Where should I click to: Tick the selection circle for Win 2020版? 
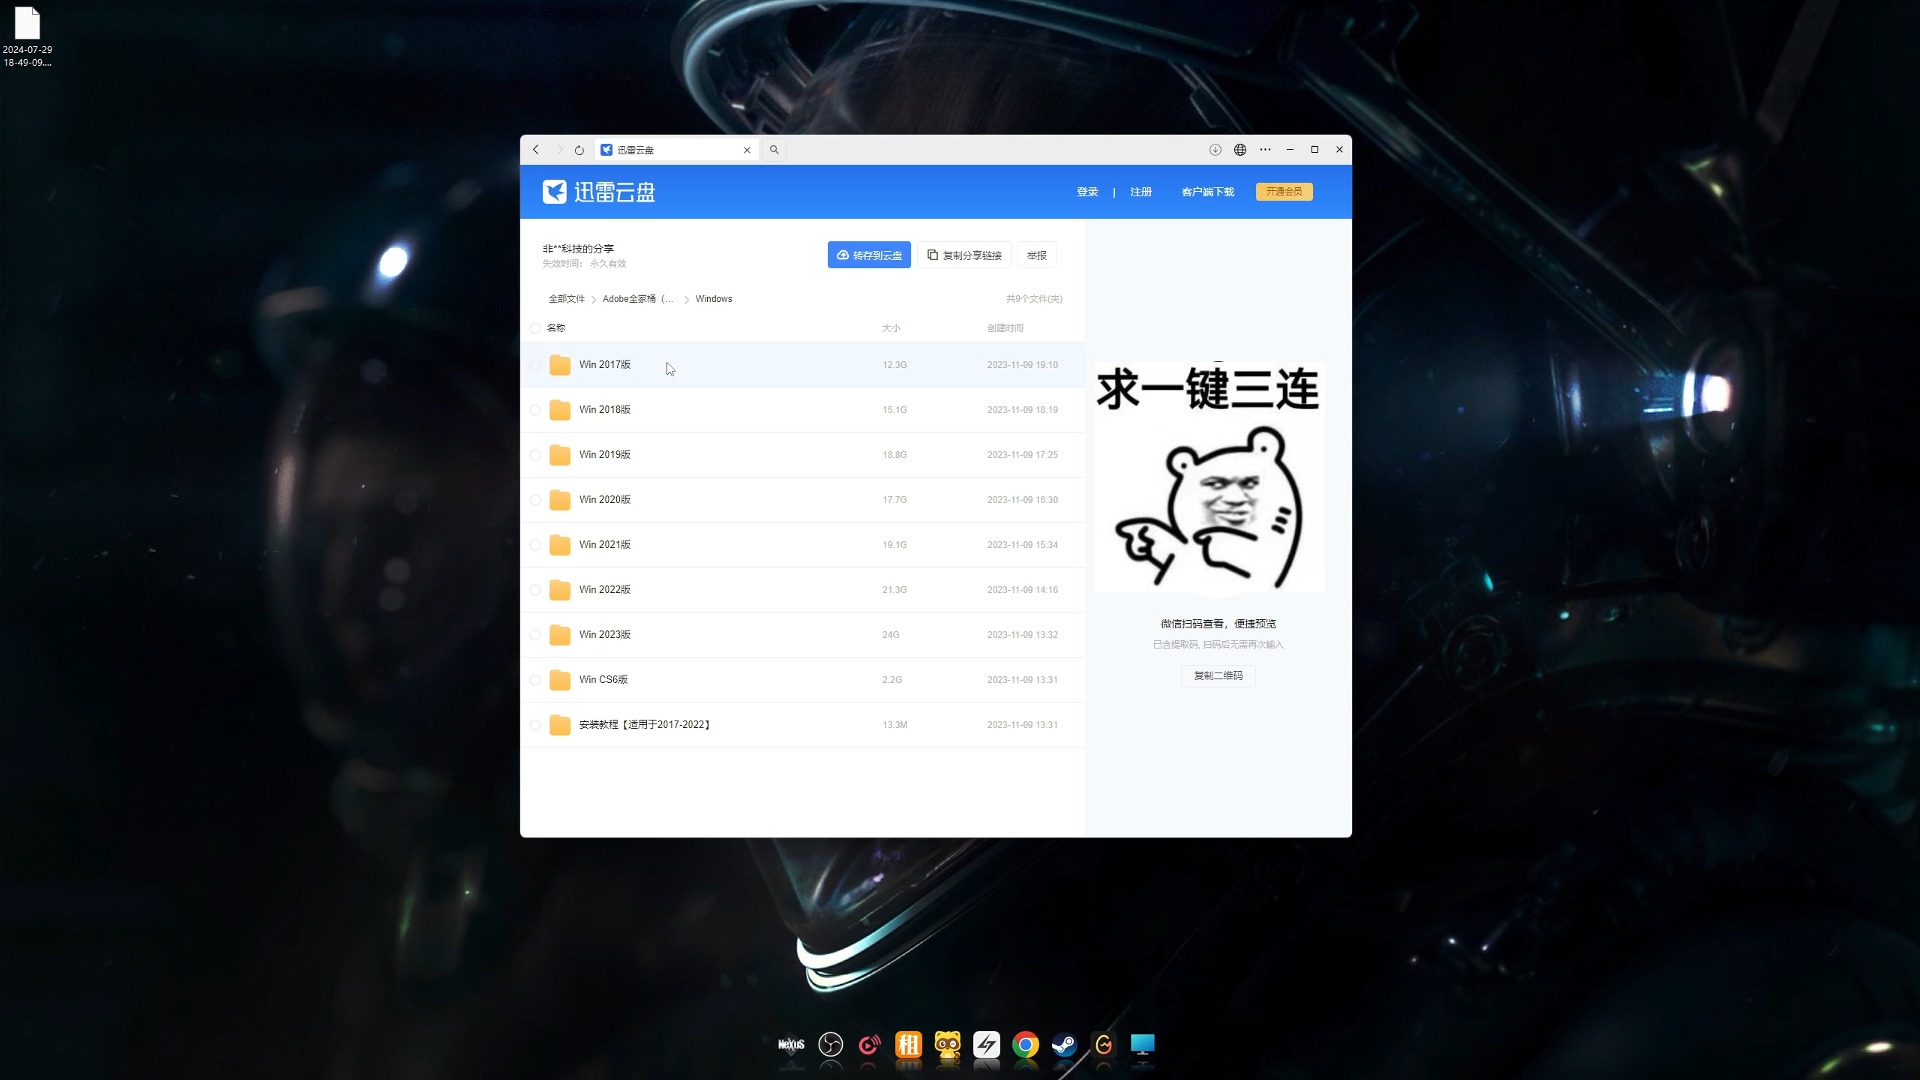(535, 500)
